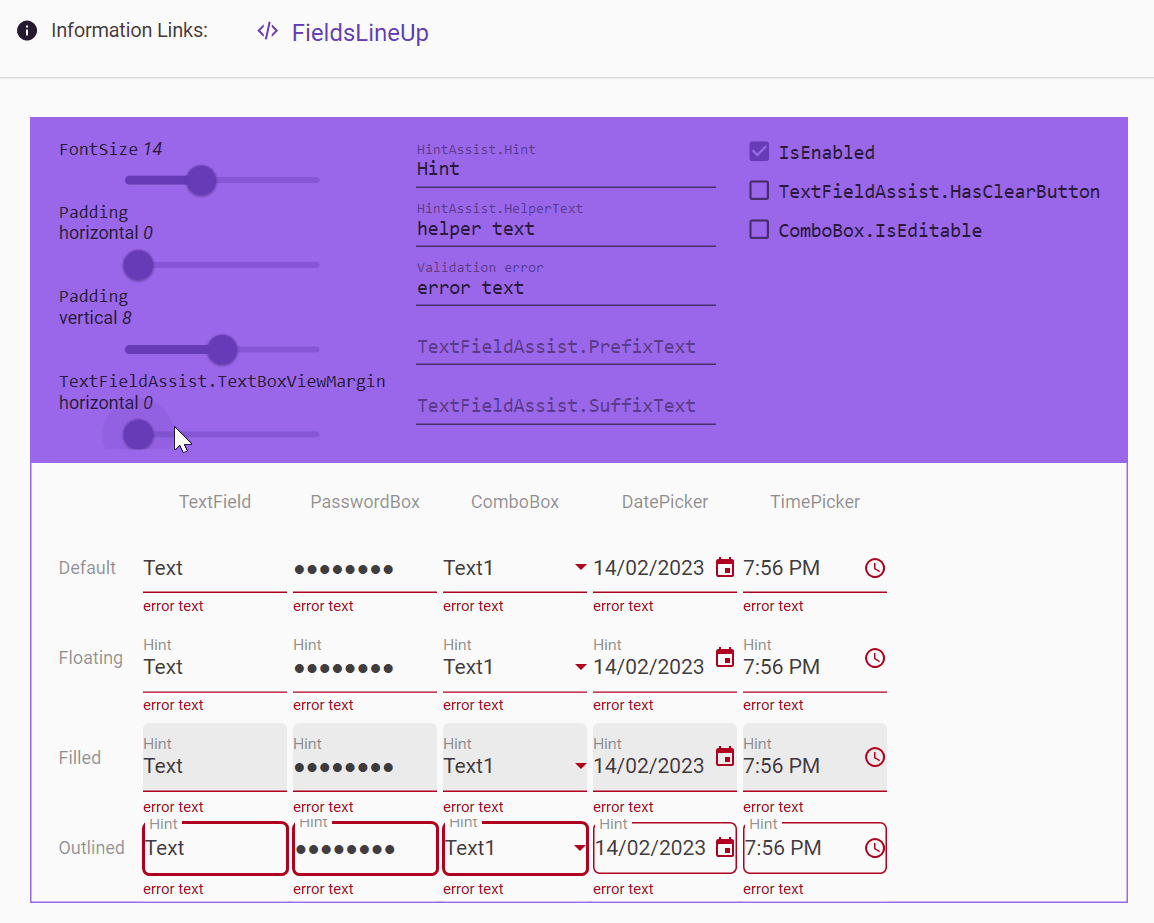The height and width of the screenshot is (923, 1154).
Task: Open calendar in Filled DatePicker row
Action: [x=725, y=757]
